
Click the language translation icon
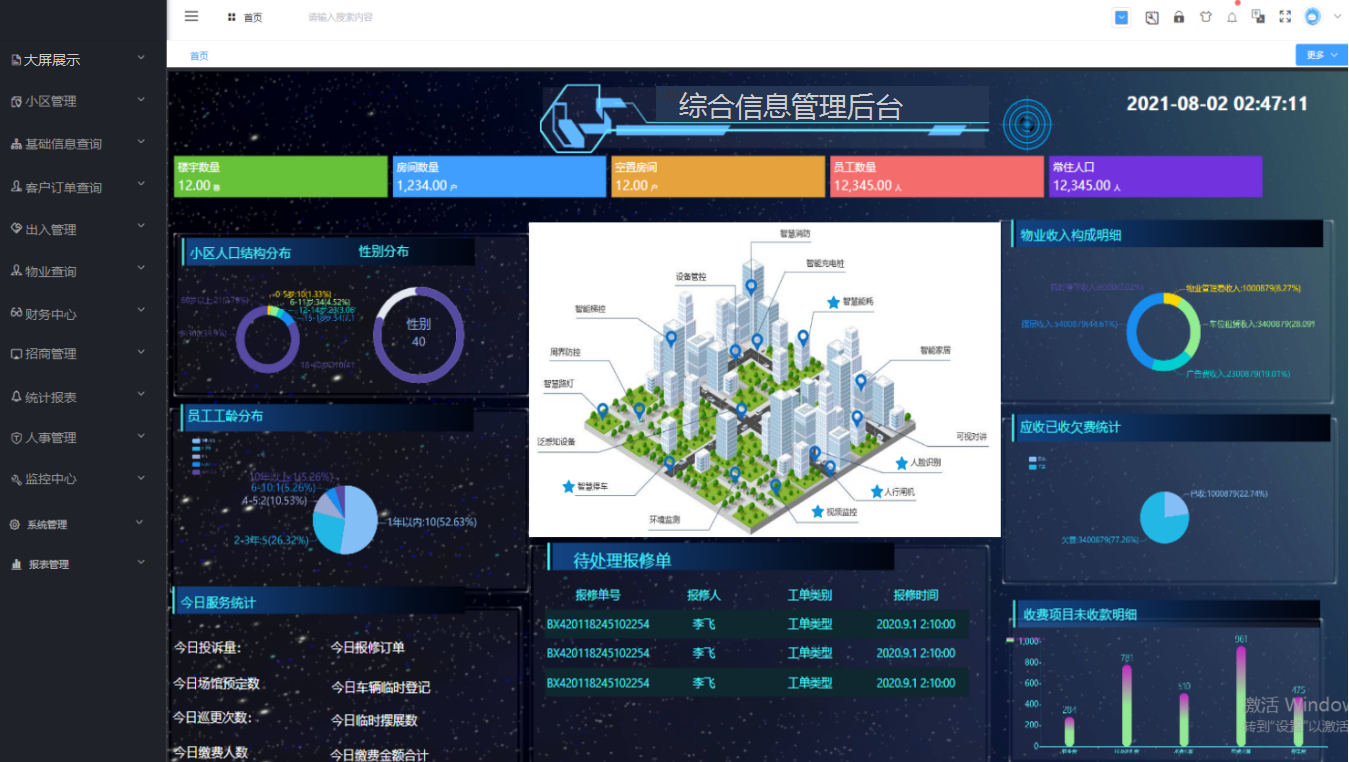(x=1258, y=17)
